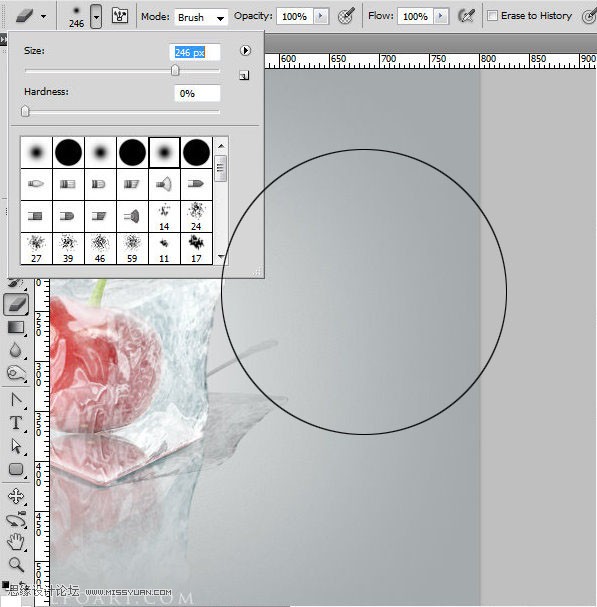Toggle the brush panel icon in options bar
Screen dimensions: 597x607
120,16
